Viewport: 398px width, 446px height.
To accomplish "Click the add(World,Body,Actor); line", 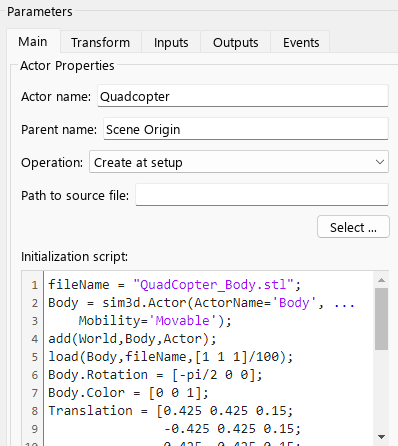I will tap(132, 339).
